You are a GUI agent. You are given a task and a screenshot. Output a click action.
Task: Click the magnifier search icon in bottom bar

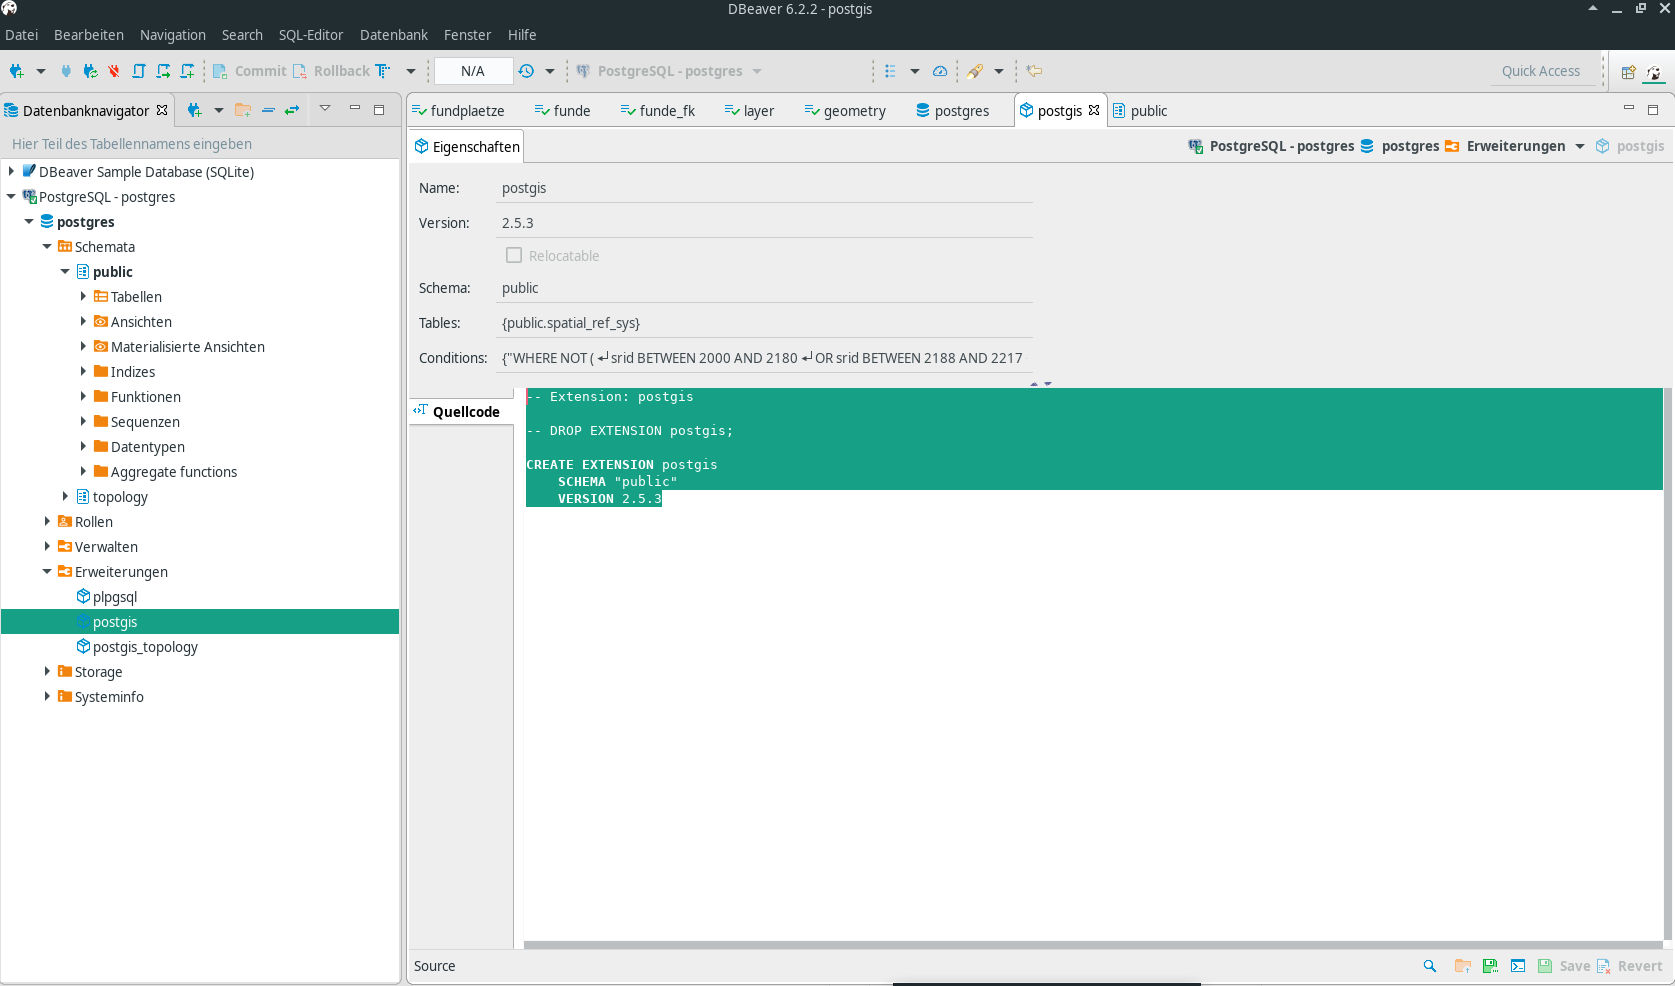point(1430,966)
